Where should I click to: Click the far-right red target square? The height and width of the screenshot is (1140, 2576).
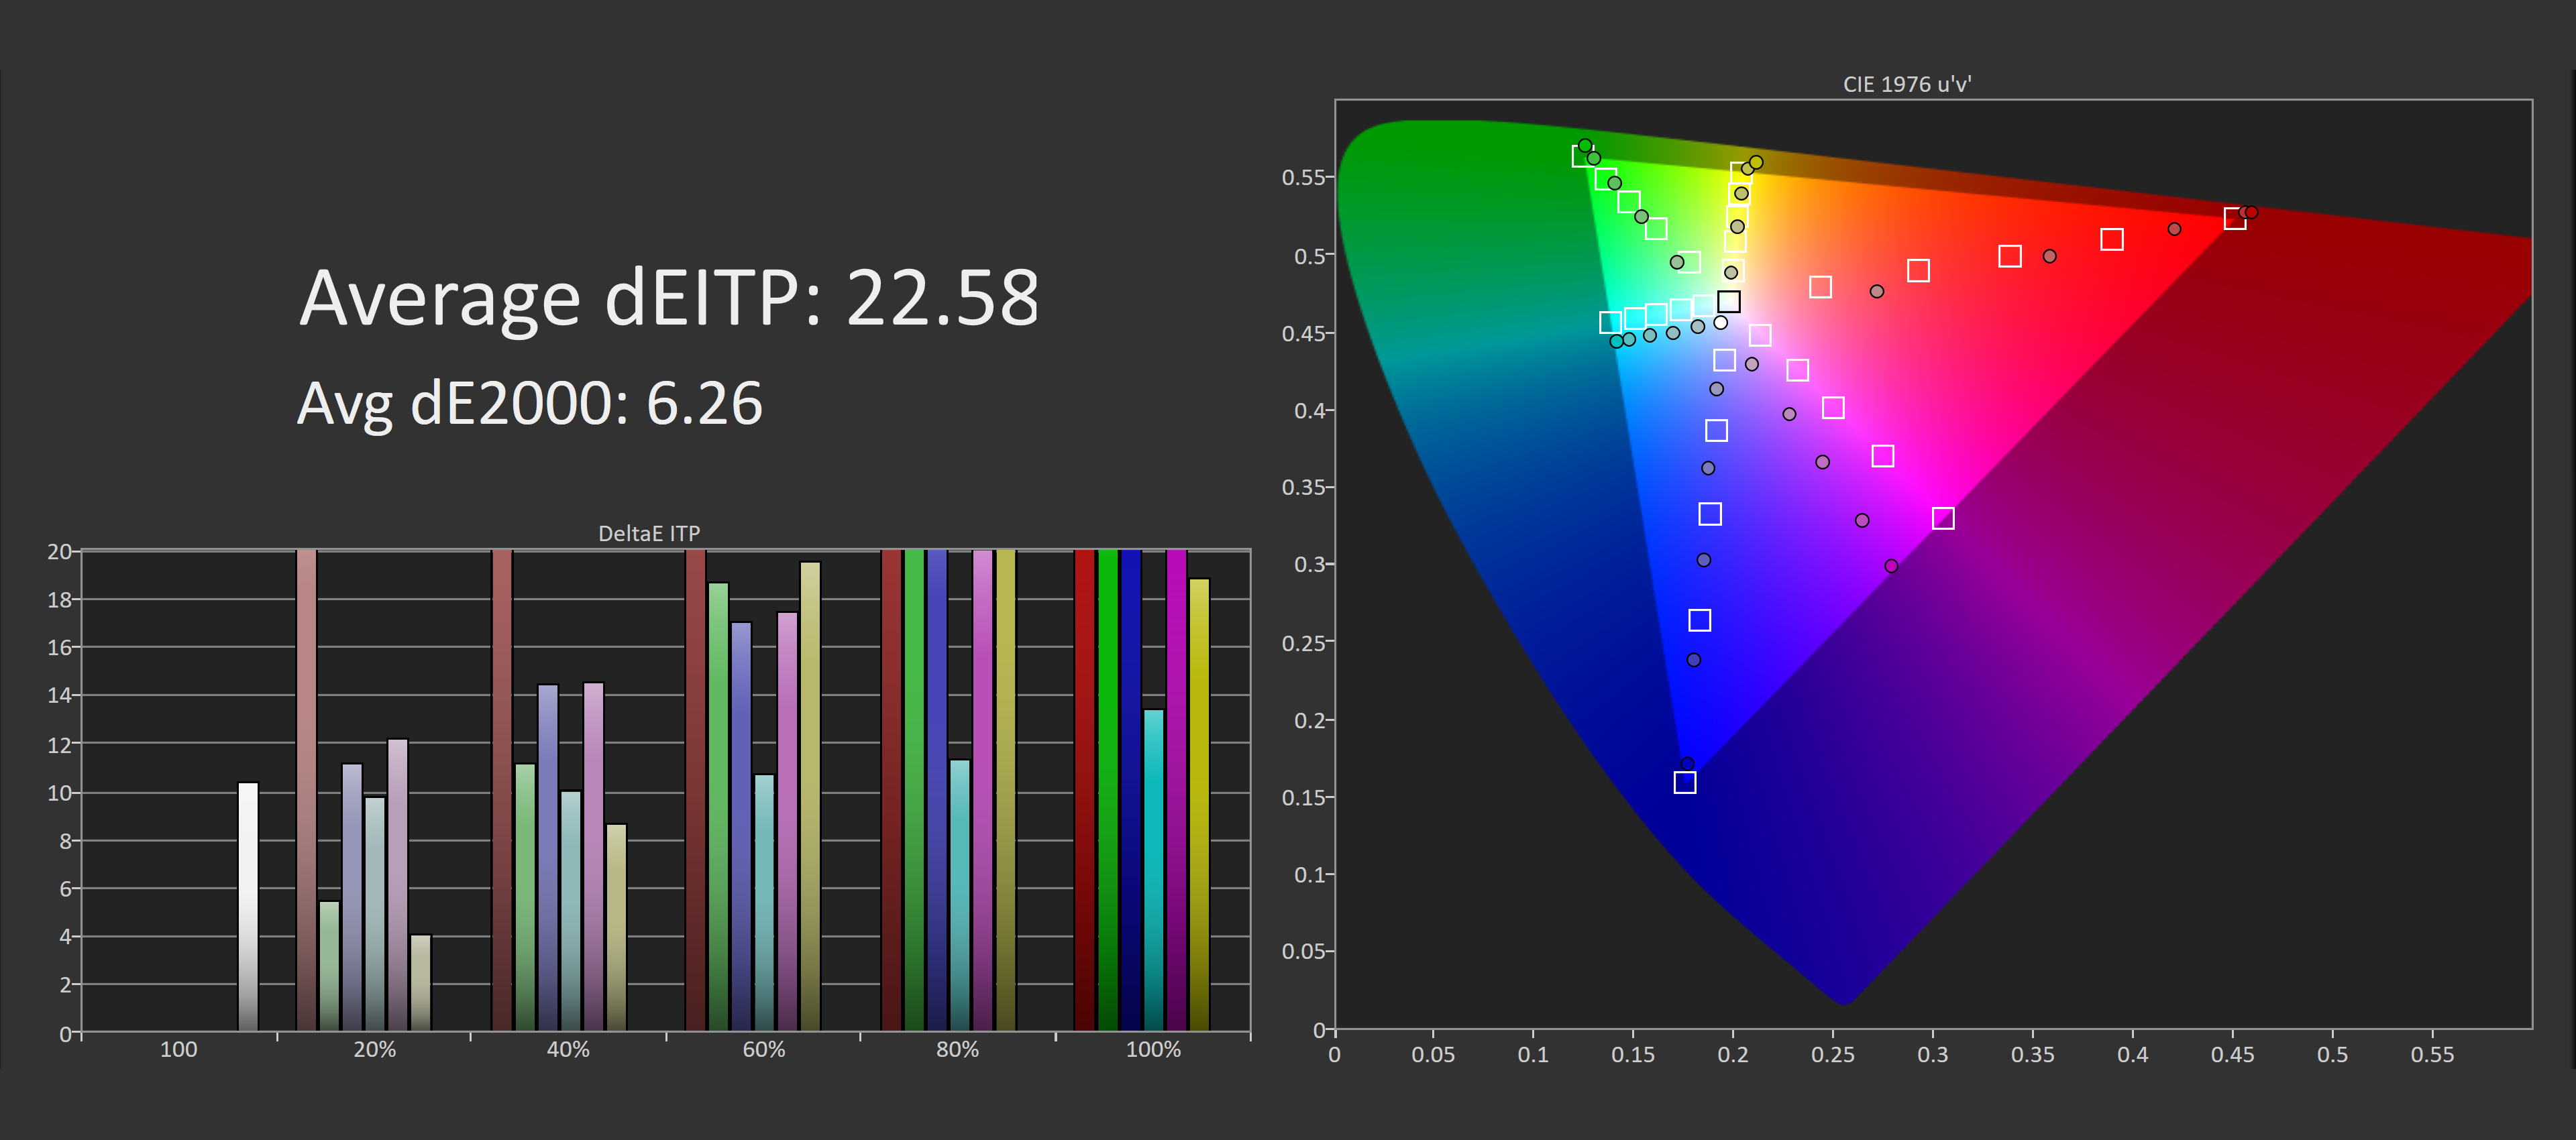coord(2235,219)
